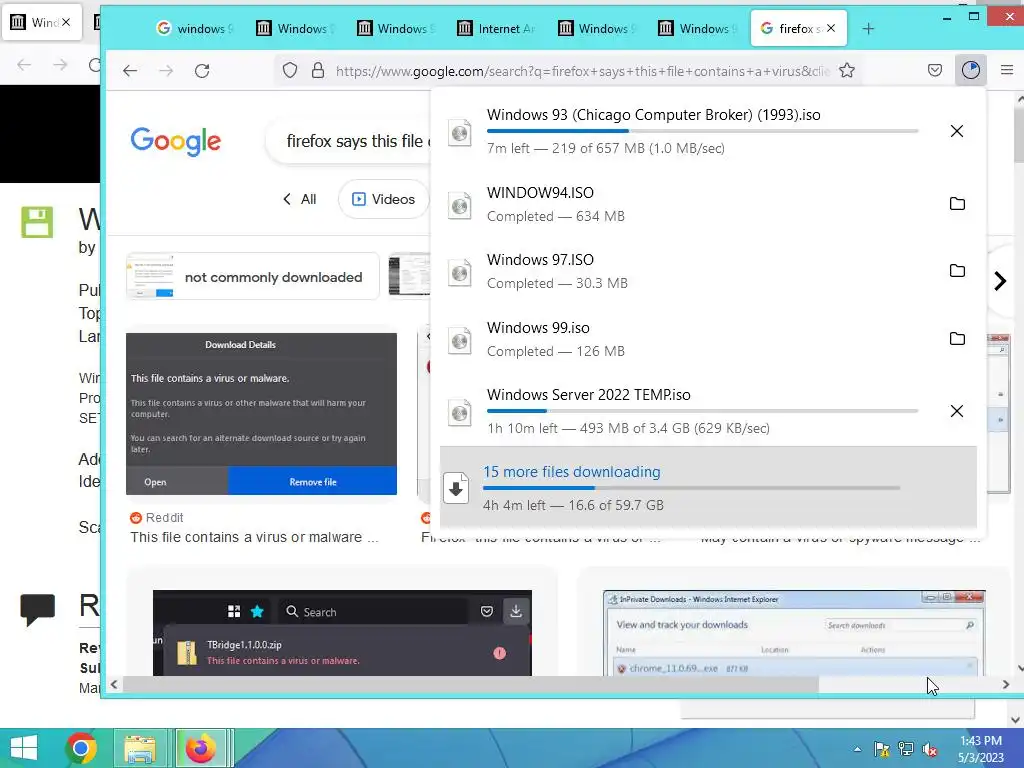Click the 'not commonly downloaded' suggestion chip
This screenshot has width=1024, height=768.
[253, 276]
